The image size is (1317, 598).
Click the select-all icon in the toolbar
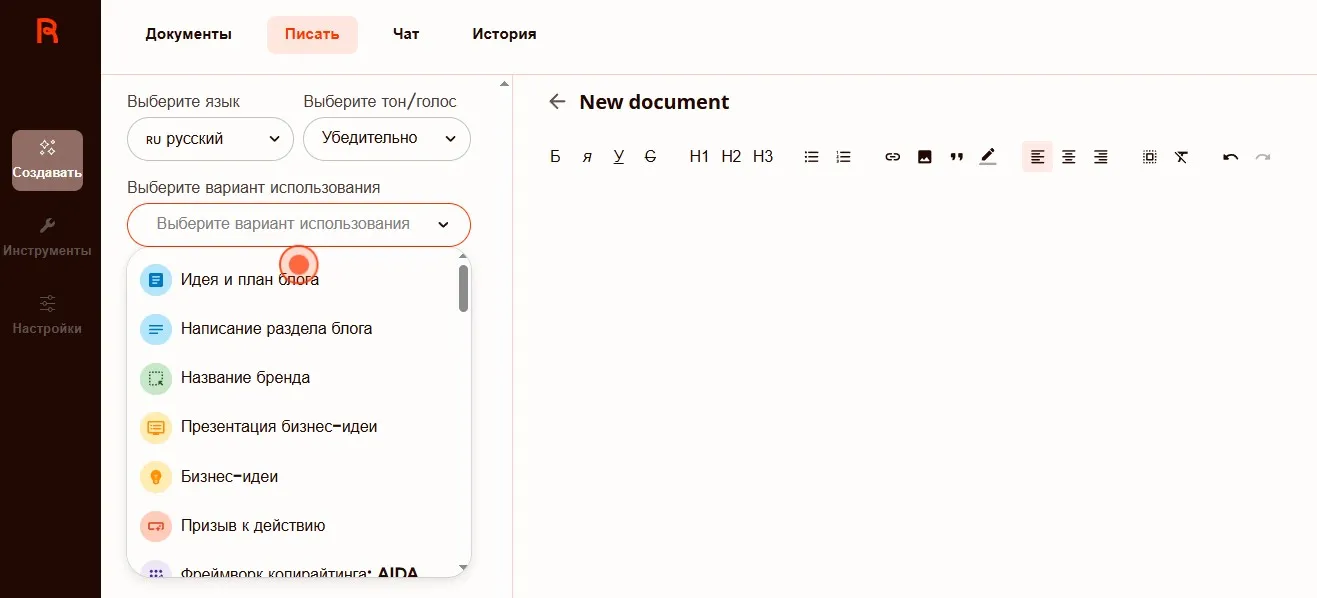(x=1150, y=157)
